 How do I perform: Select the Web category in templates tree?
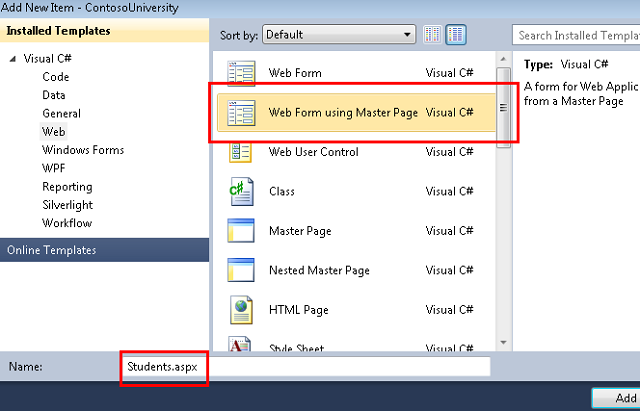54,131
